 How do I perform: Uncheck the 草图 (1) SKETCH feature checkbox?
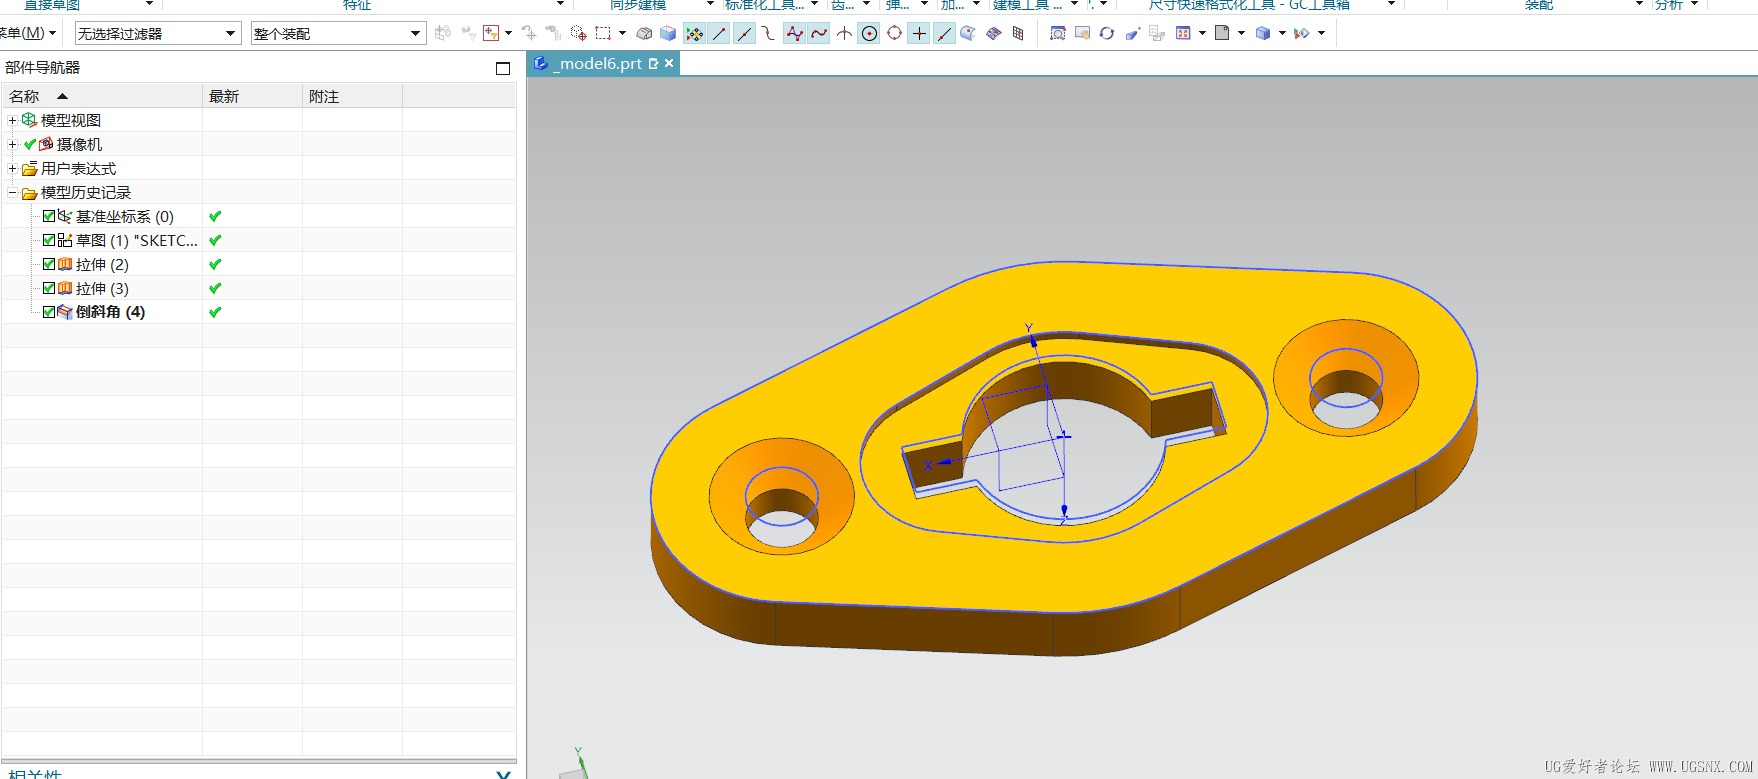click(49, 240)
